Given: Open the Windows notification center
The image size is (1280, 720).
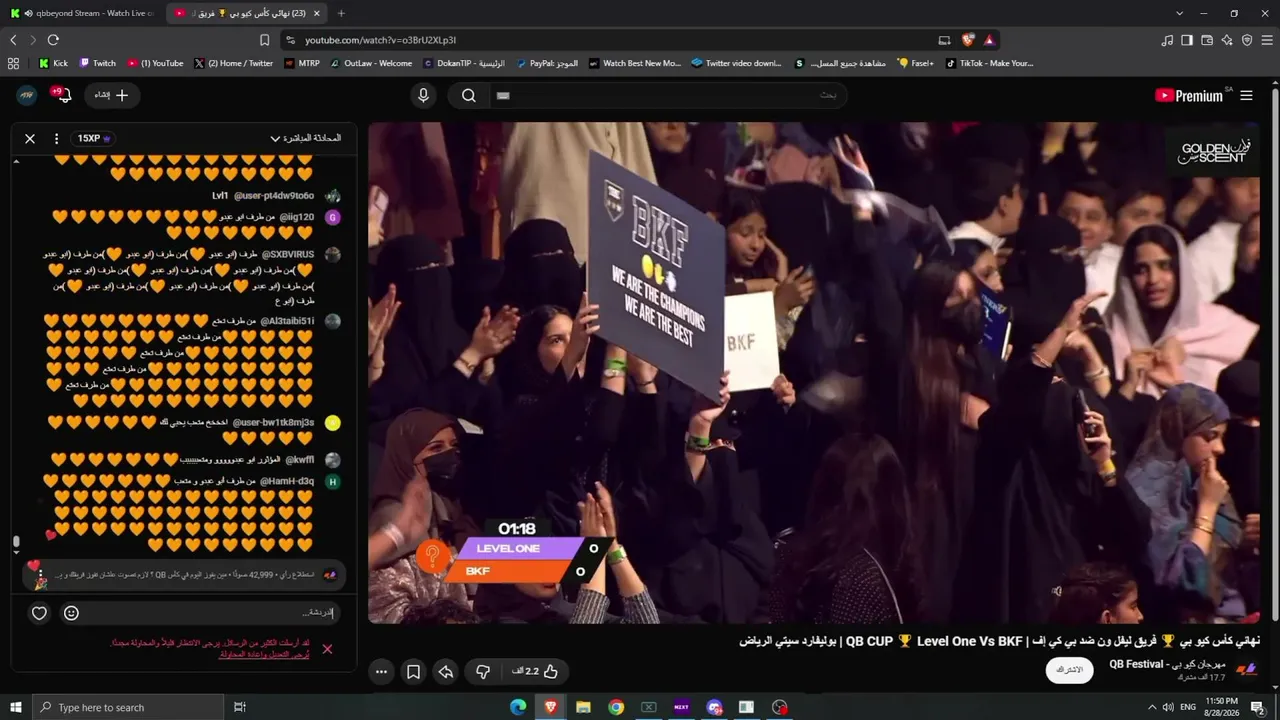Looking at the screenshot, I should coord(1258,707).
